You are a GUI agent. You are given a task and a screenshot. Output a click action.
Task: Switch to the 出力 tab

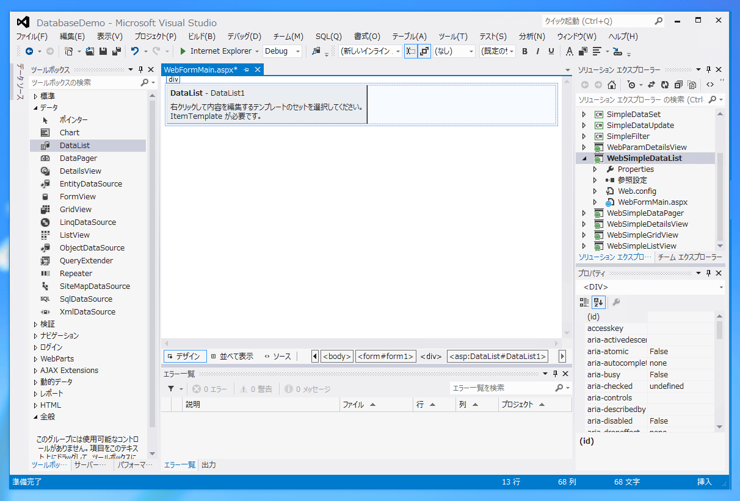point(209,465)
